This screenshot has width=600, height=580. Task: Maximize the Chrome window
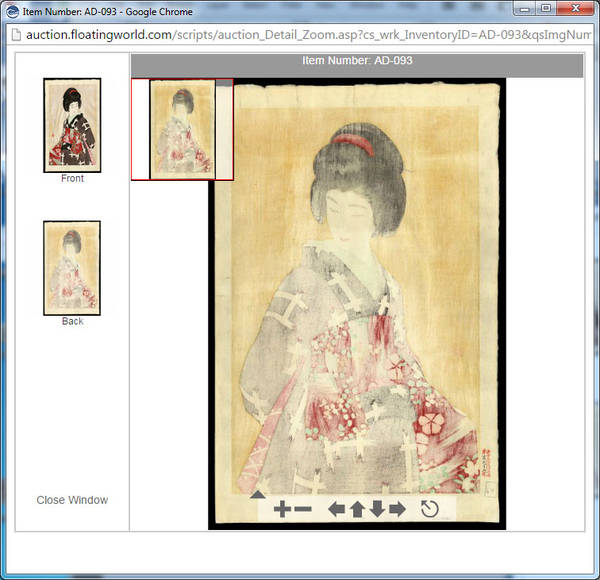pyautogui.click(x=546, y=8)
